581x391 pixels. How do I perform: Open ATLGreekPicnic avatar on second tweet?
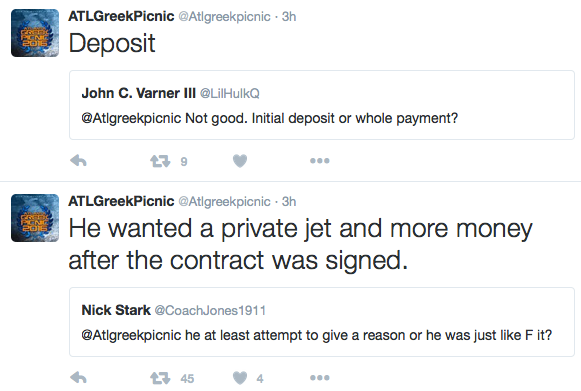(35, 218)
